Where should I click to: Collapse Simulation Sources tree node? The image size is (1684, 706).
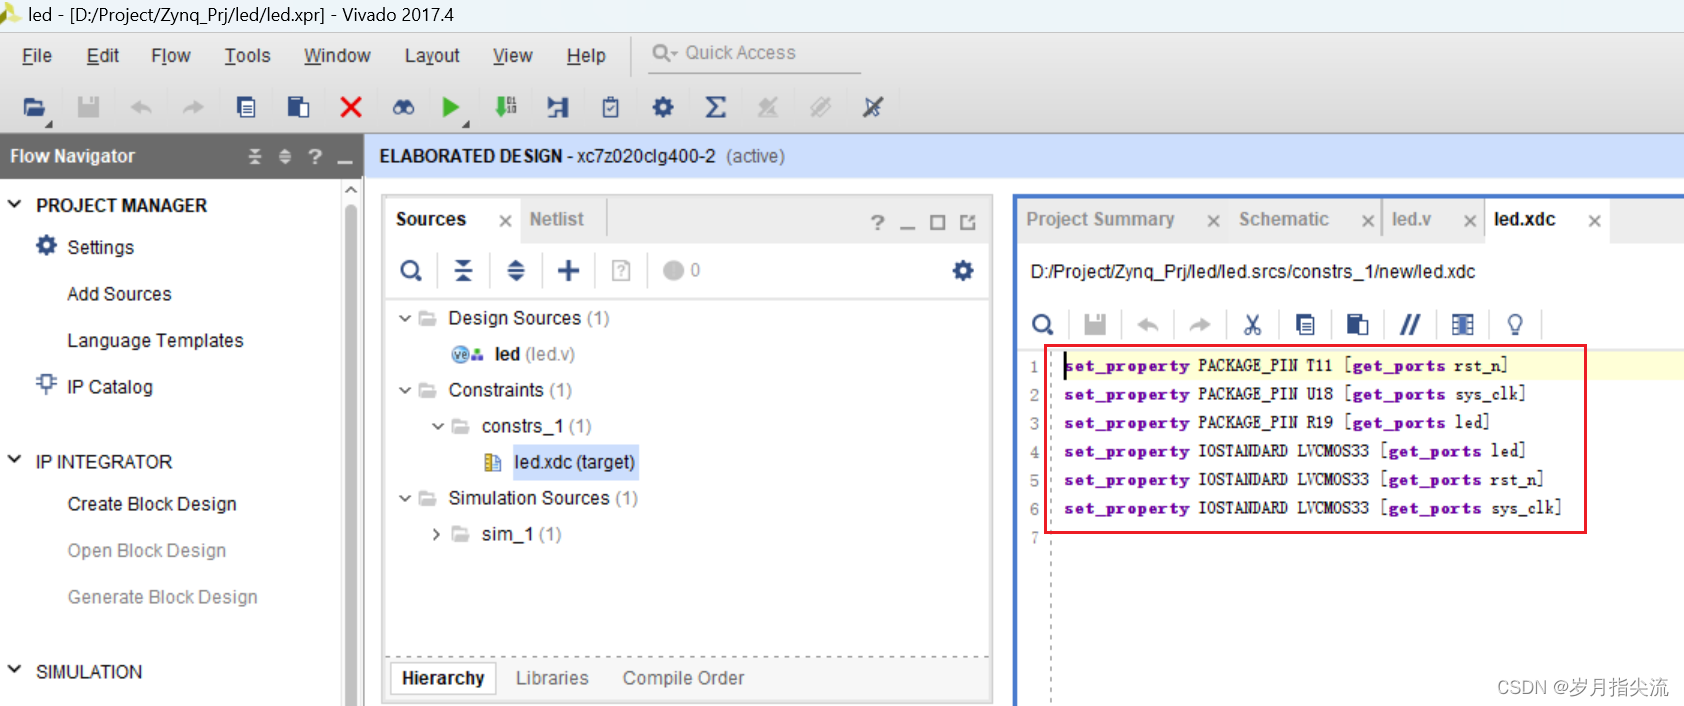click(405, 498)
